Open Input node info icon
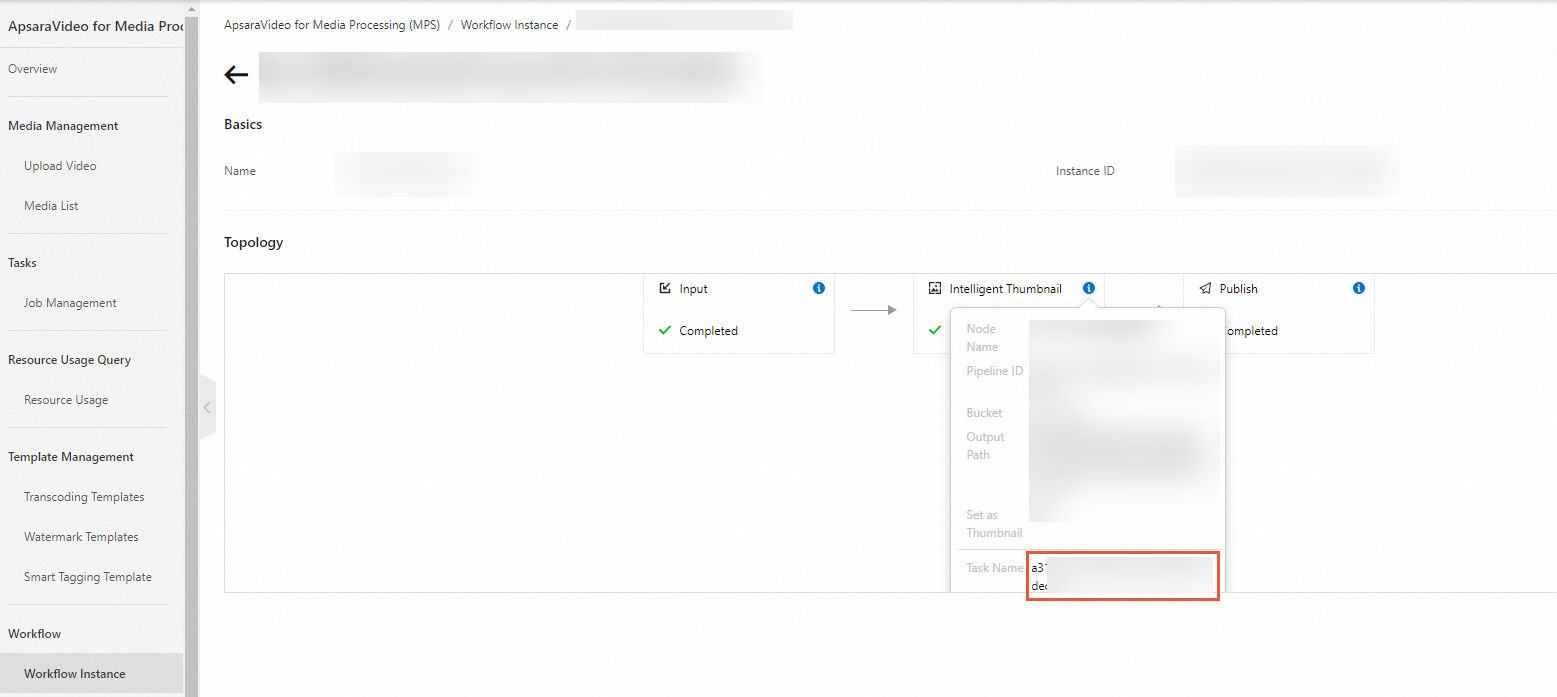Screen dimensions: 1557x697 point(819,288)
